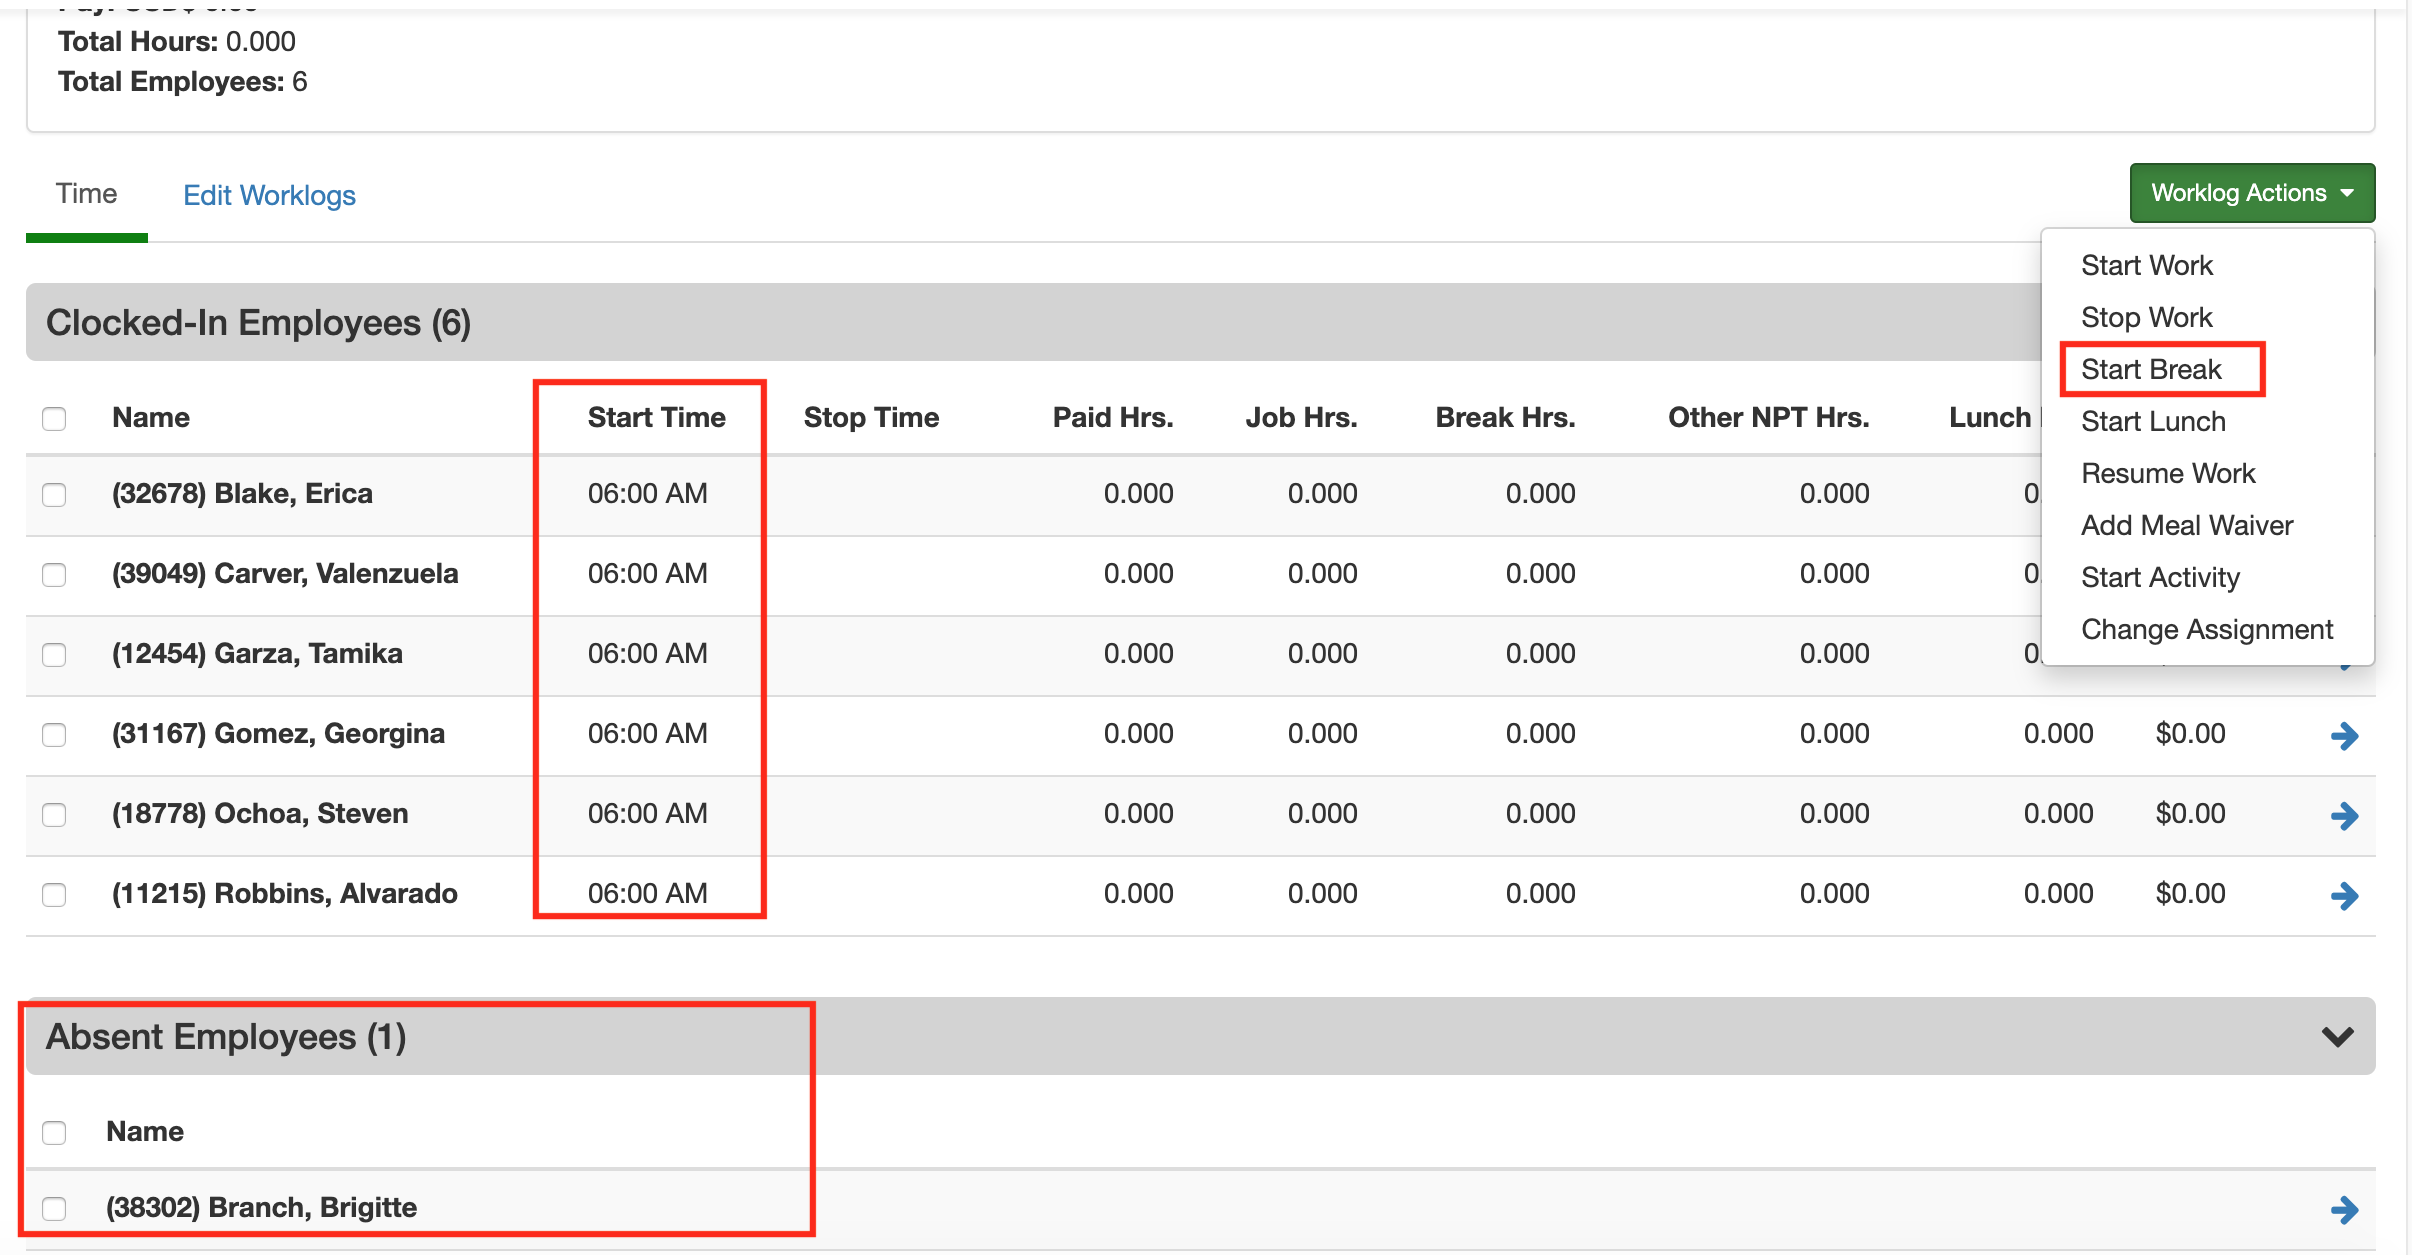The image size is (2412, 1255).
Task: Click arrow icon in Robbins, Alvarado row
Action: point(2343,896)
